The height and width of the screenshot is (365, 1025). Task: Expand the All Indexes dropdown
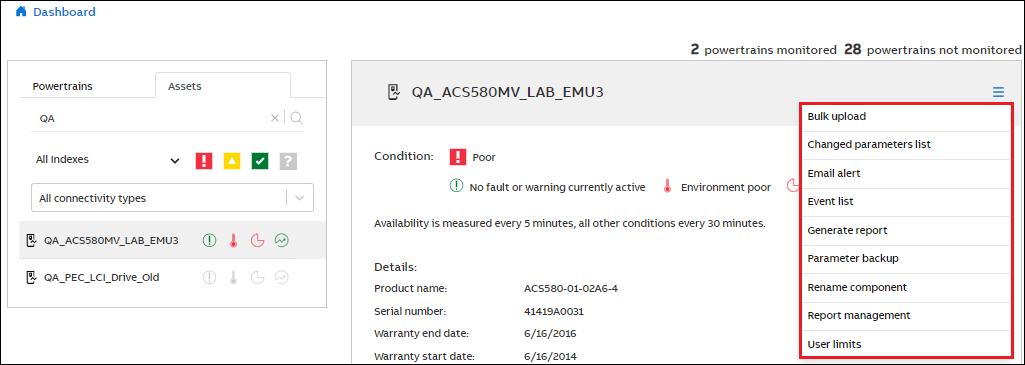click(109, 160)
